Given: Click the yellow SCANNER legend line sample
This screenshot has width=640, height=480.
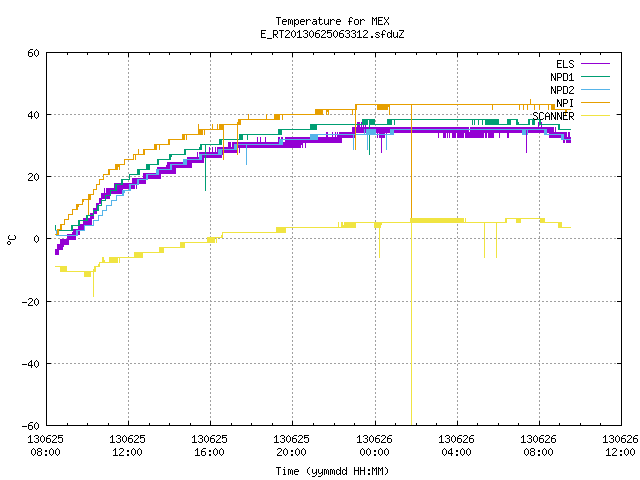Looking at the screenshot, I should pyautogui.click(x=596, y=116).
